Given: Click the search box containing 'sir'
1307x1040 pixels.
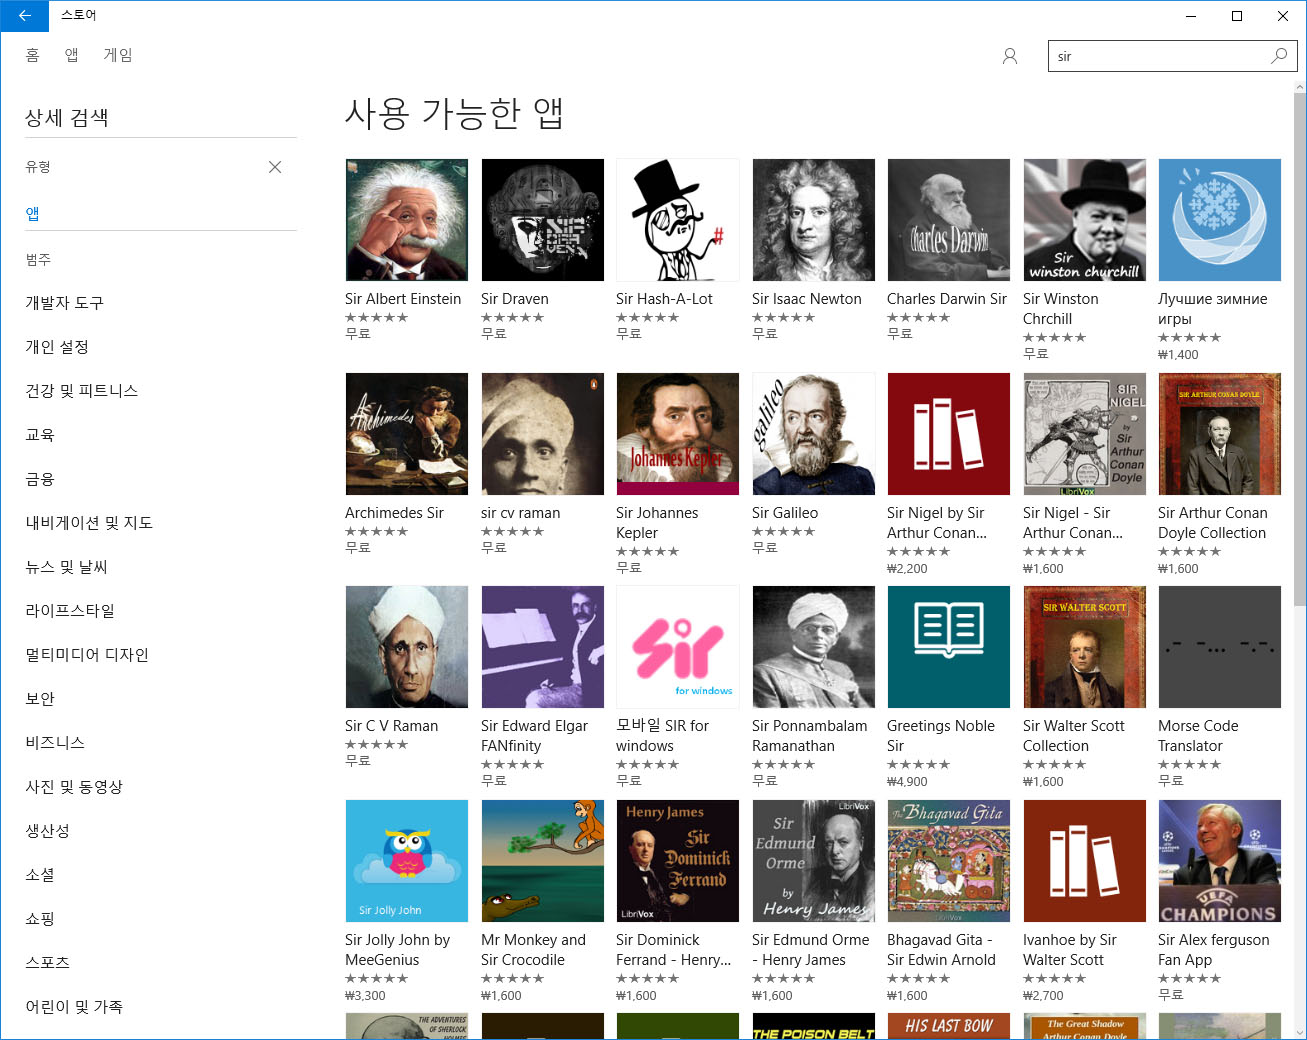Looking at the screenshot, I should (x=1155, y=56).
